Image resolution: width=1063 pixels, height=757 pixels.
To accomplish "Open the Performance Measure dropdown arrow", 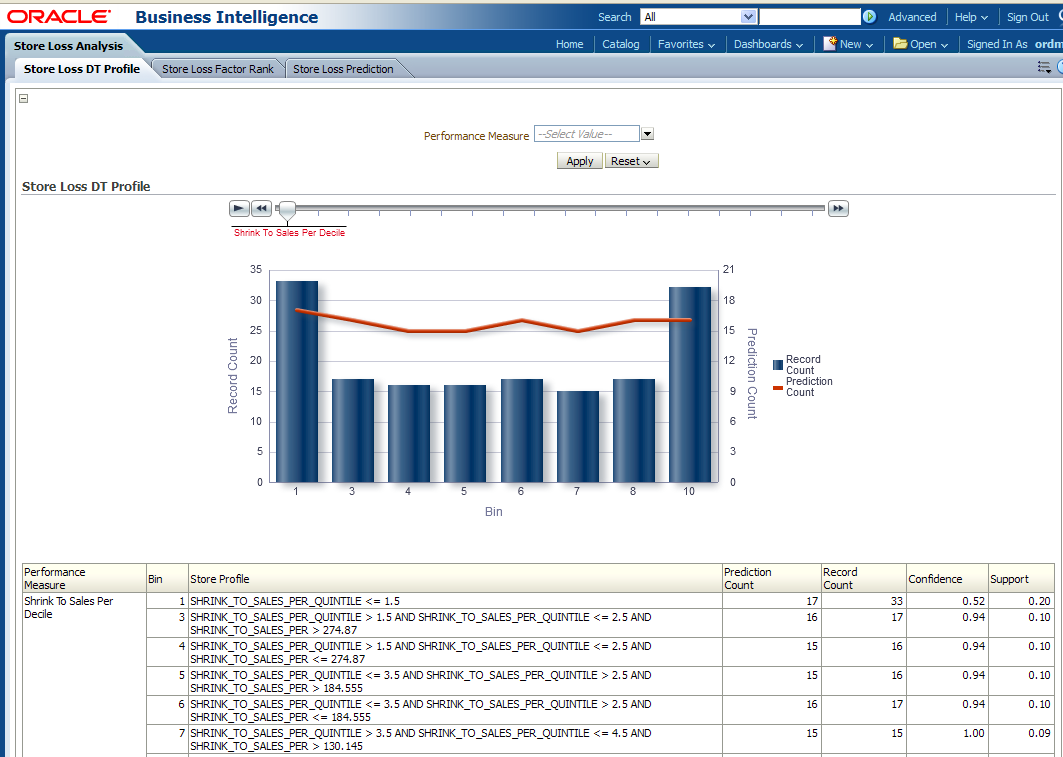I will coord(647,134).
